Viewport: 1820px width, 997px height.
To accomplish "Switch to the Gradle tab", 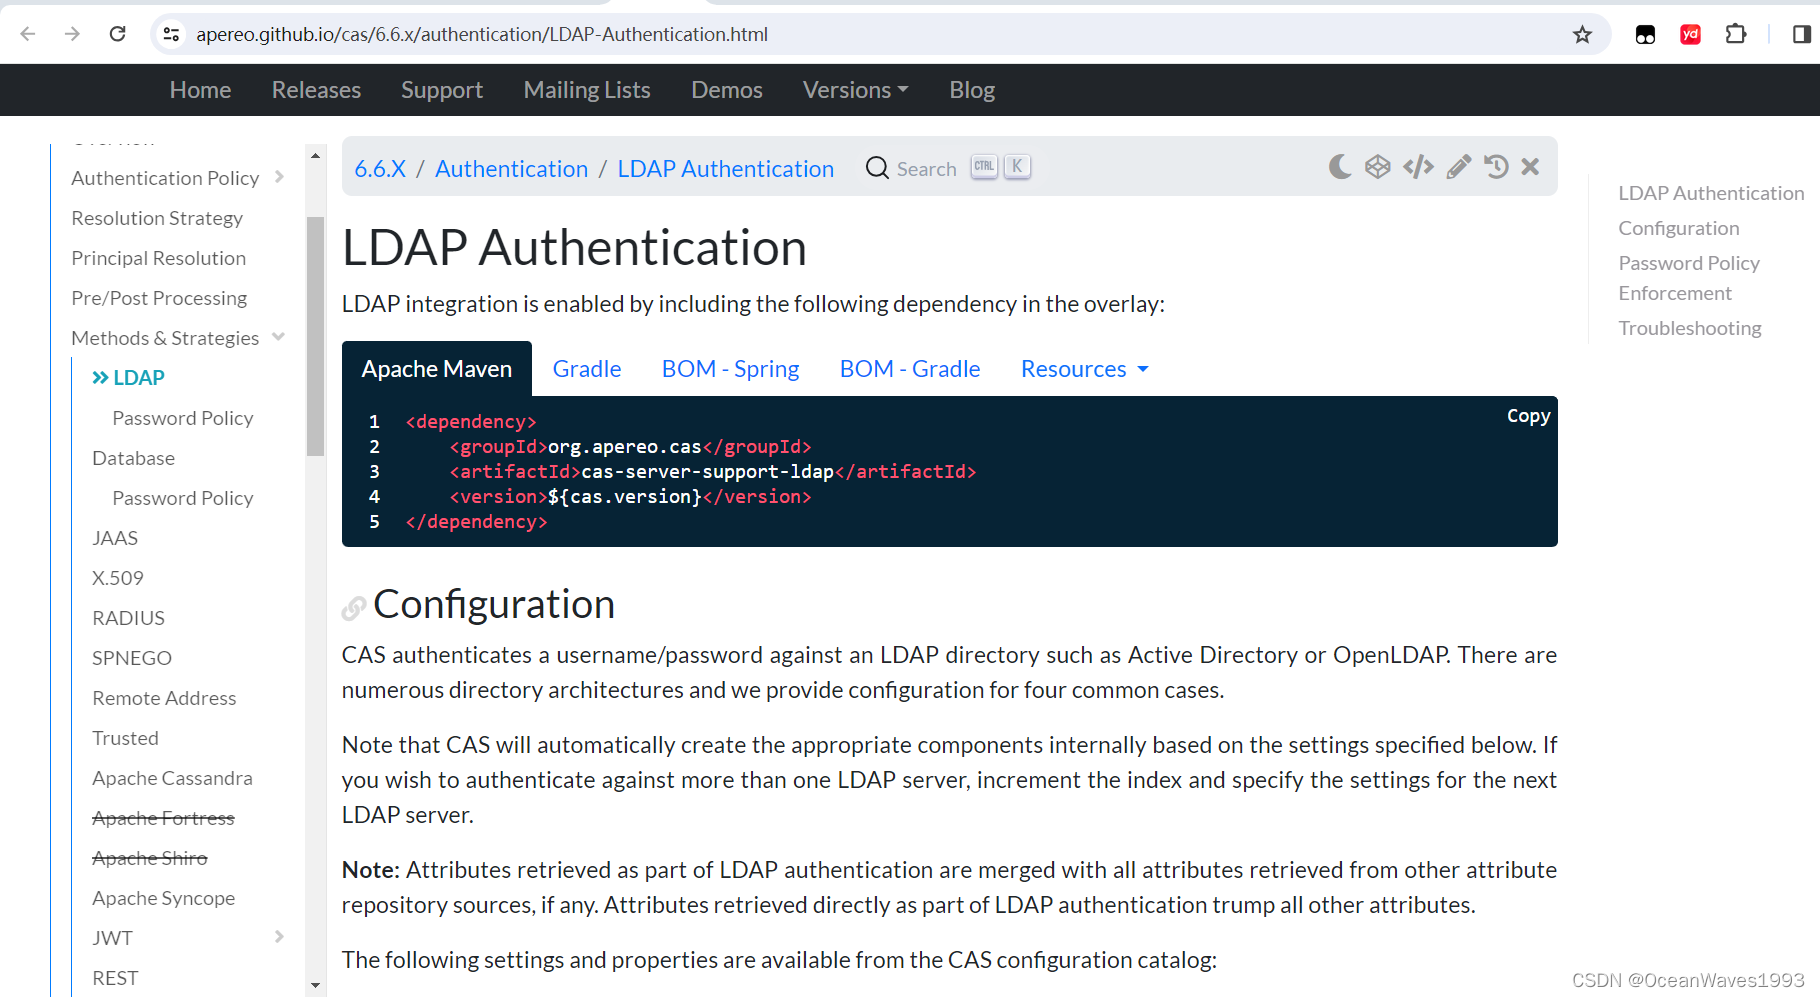I will pyautogui.click(x=587, y=369).
